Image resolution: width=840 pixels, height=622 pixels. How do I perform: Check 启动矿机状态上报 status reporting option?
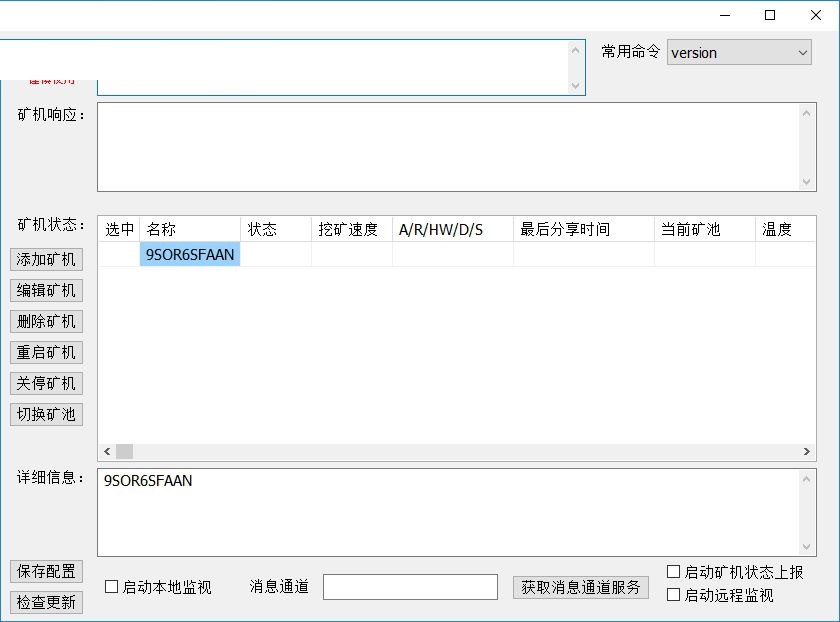point(674,572)
